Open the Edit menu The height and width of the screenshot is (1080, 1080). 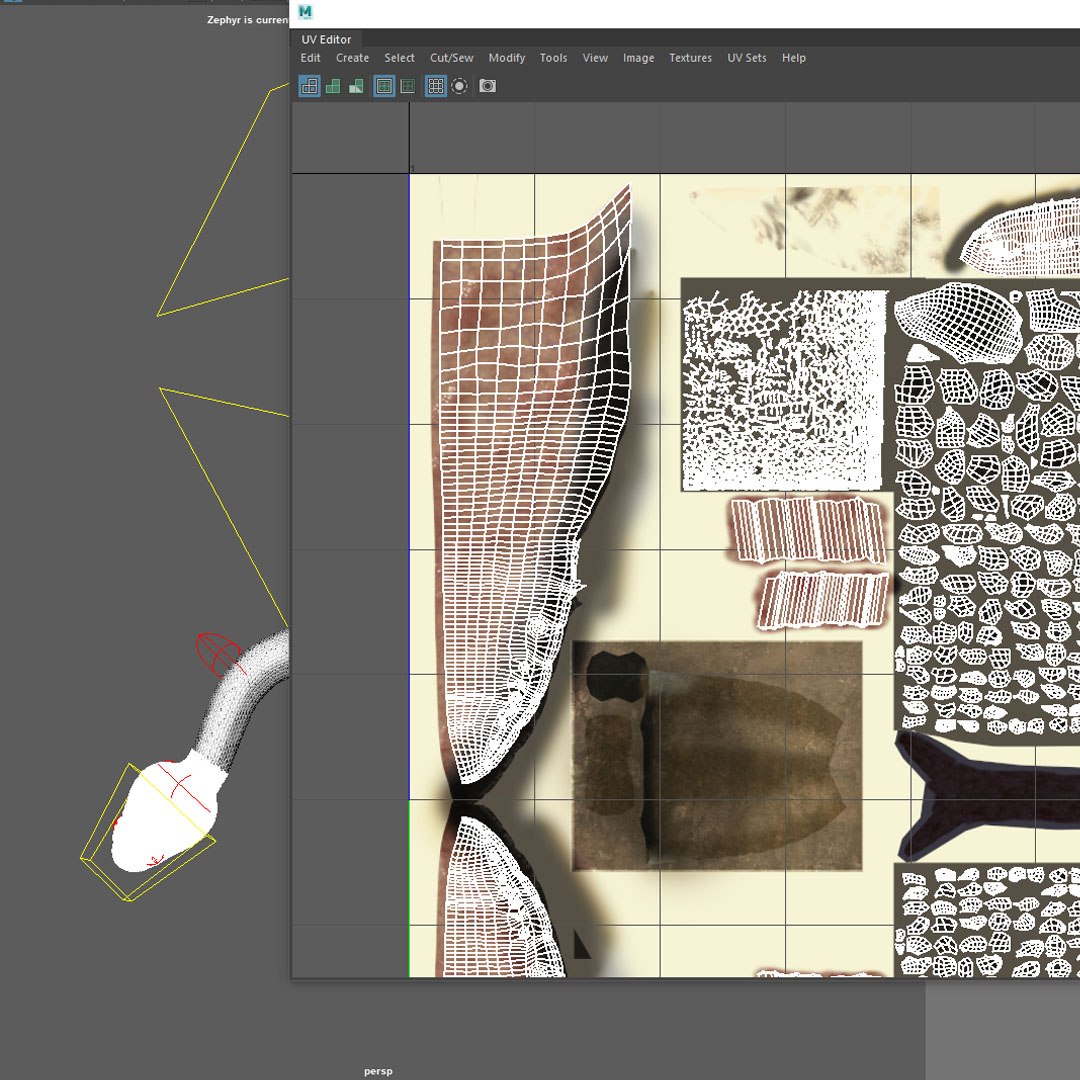click(x=311, y=58)
